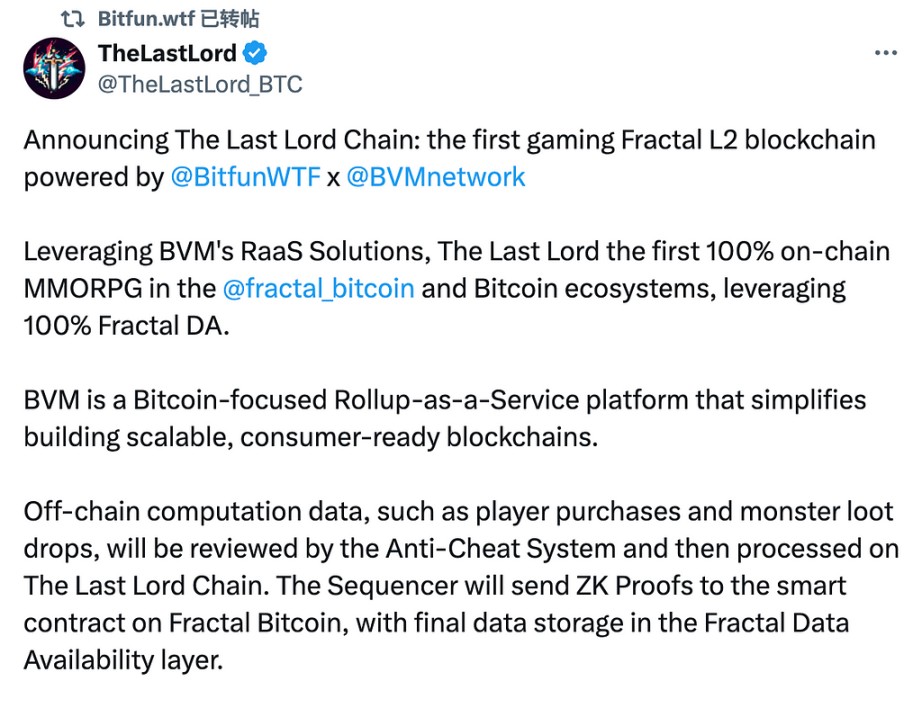The width and height of the screenshot is (922, 708).
Task: Click the line 'Leveraging BVM's RaaS Solutions'
Action: (x=457, y=252)
